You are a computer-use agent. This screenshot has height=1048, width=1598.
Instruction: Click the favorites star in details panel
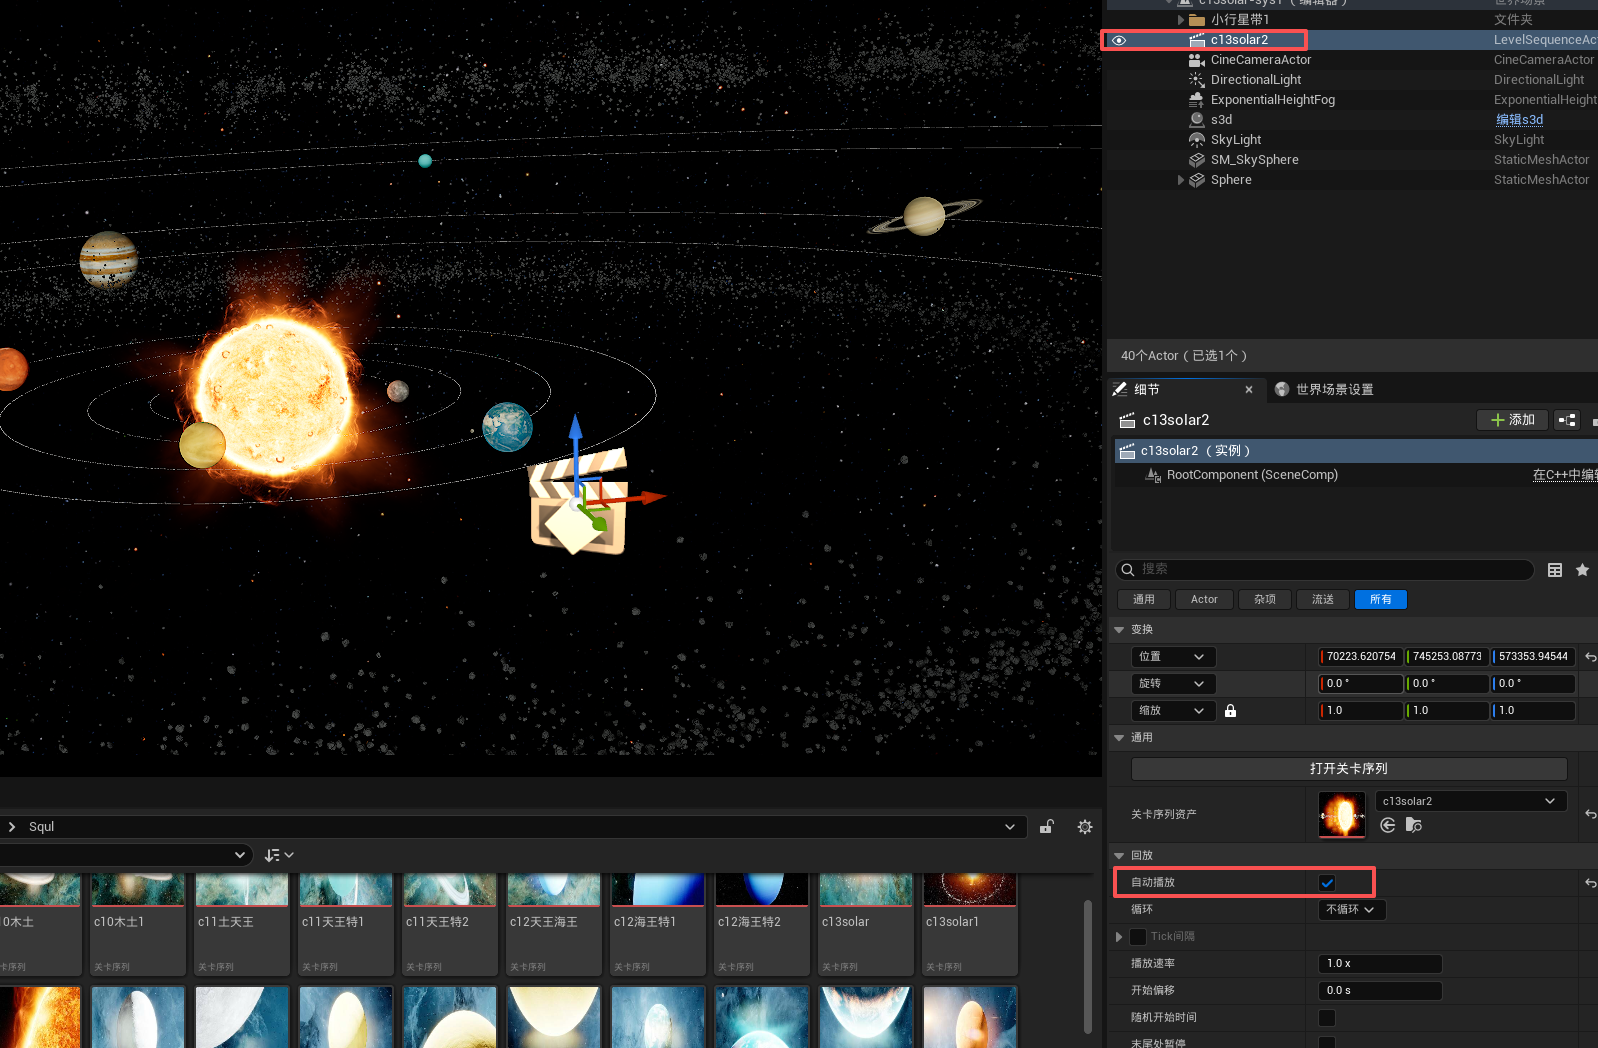(1583, 570)
